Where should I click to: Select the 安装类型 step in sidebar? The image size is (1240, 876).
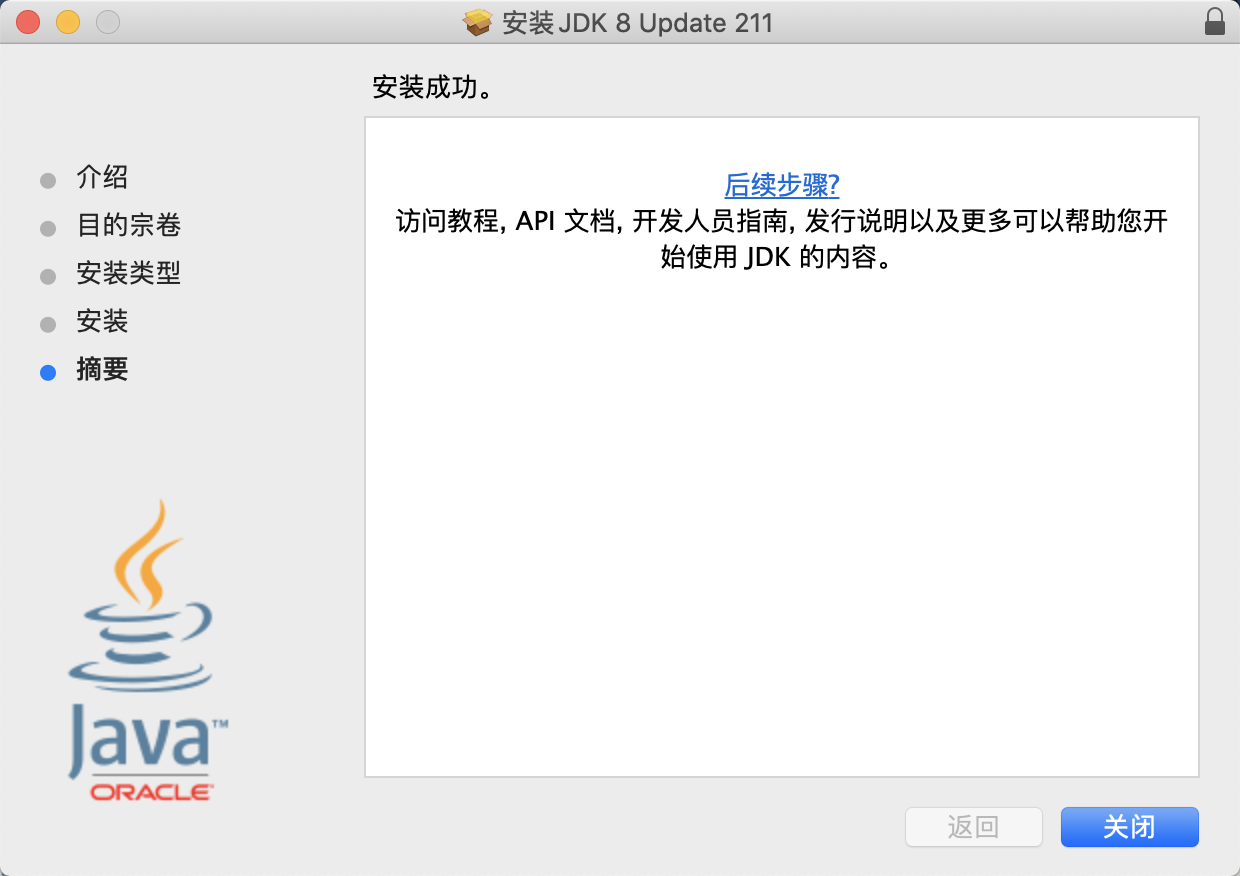pyautogui.click(x=128, y=273)
